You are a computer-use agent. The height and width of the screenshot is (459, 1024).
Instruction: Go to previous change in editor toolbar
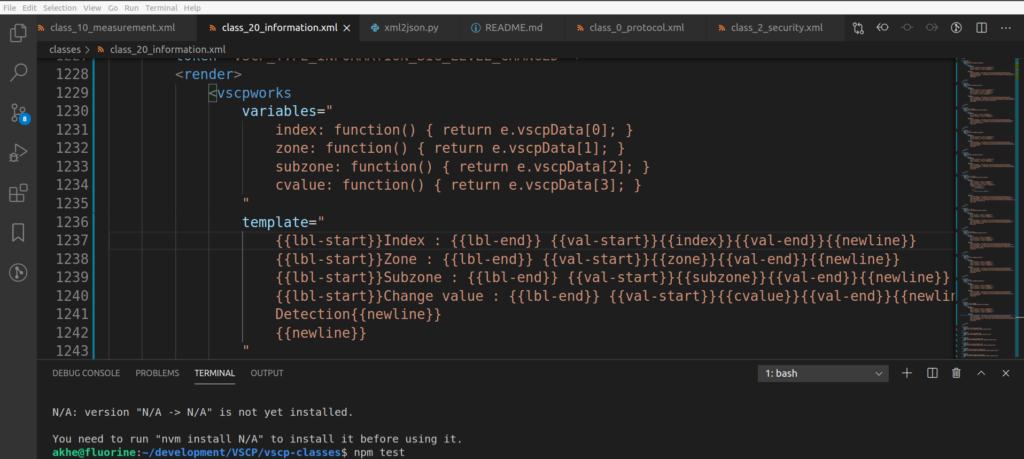(882, 28)
